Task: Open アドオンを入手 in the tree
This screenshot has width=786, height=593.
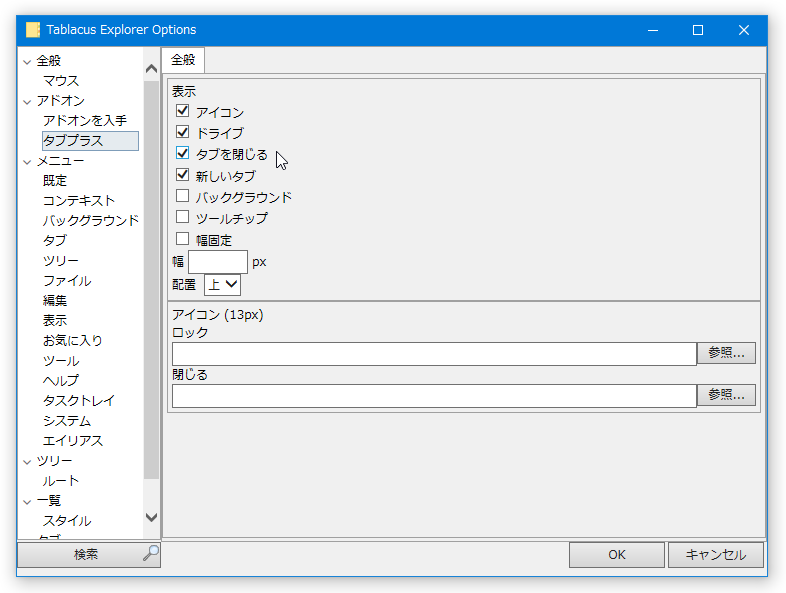Action: click(x=85, y=121)
